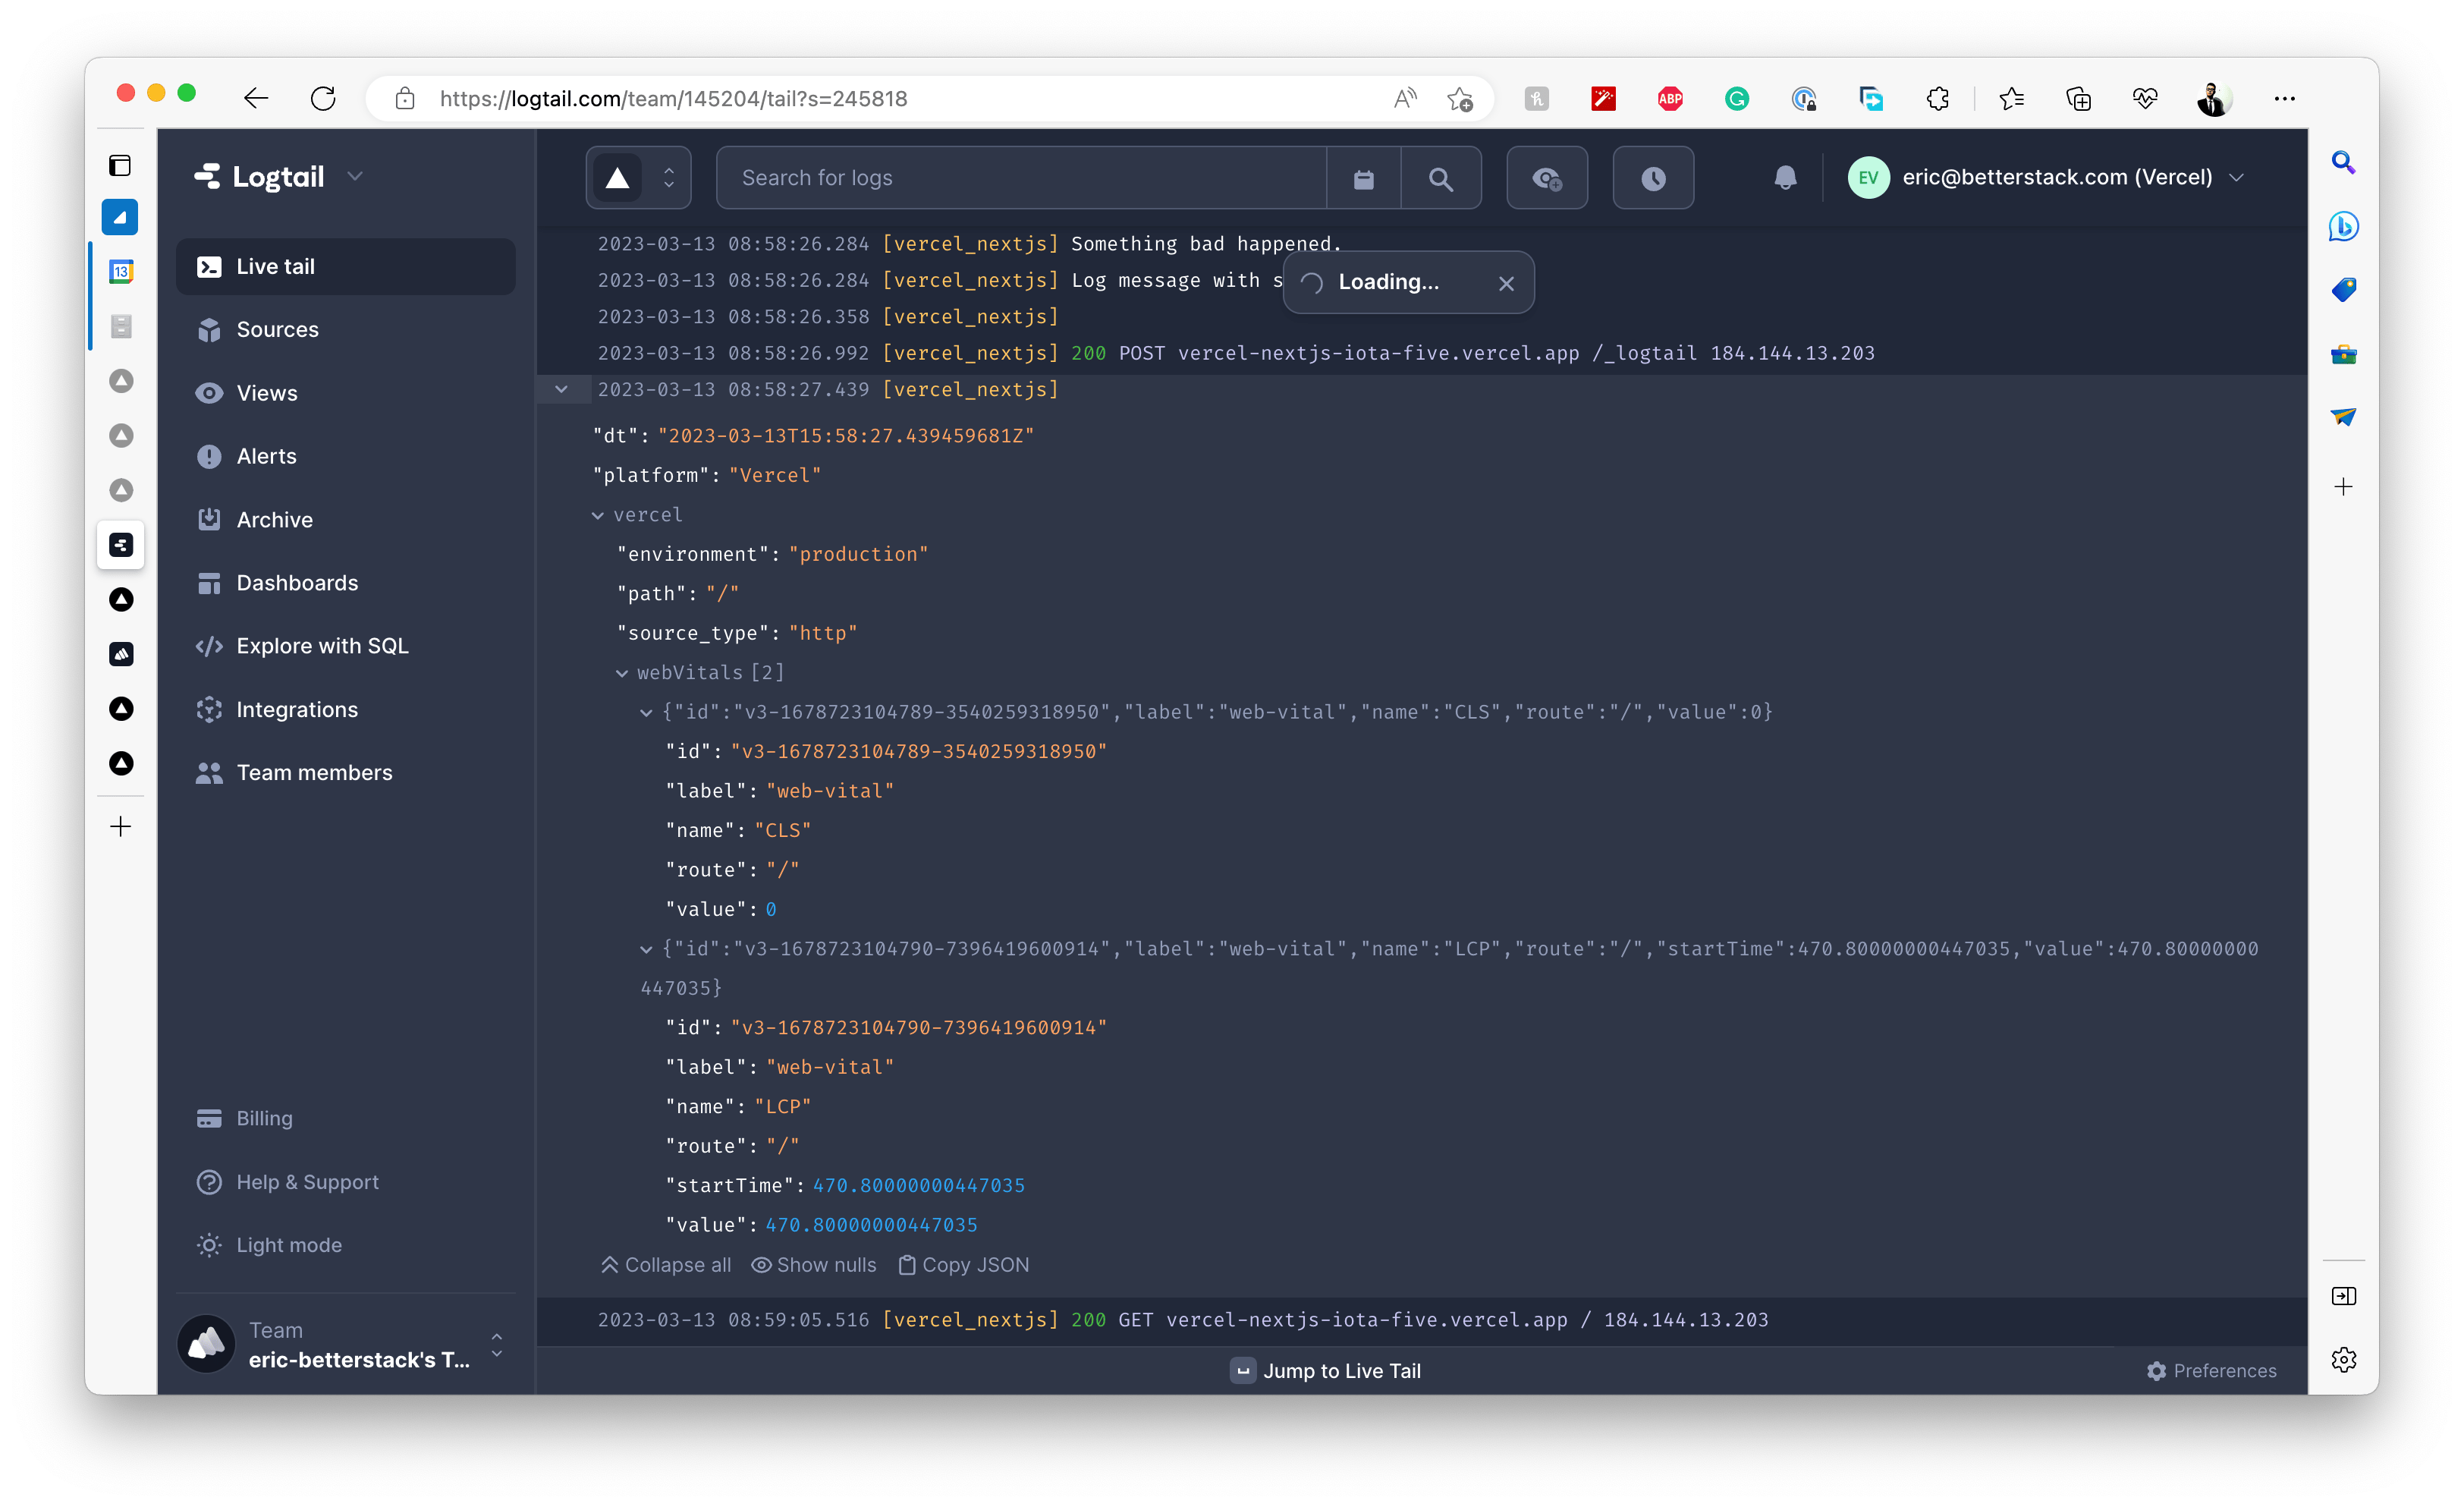Open the ABP Adblock Plus extension
The image size is (2464, 1507).
[1670, 98]
